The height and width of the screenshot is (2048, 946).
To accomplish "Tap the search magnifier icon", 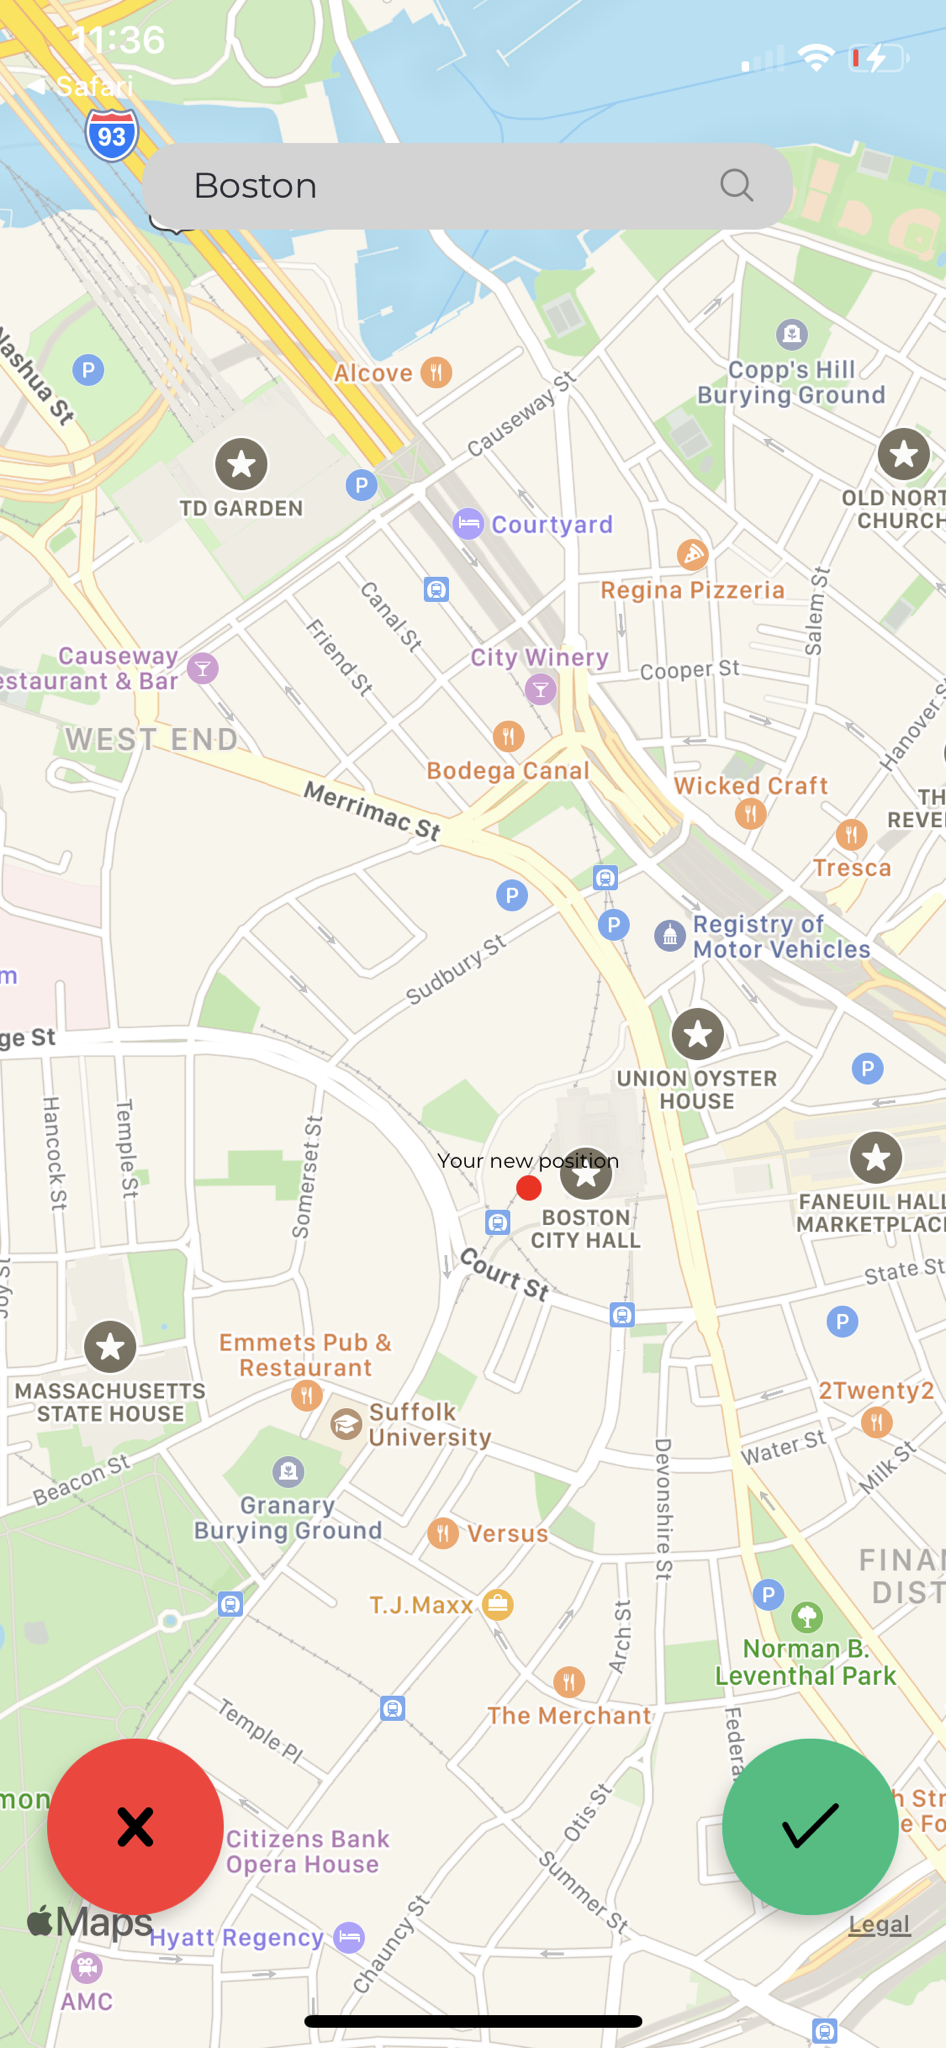I will coord(737,185).
